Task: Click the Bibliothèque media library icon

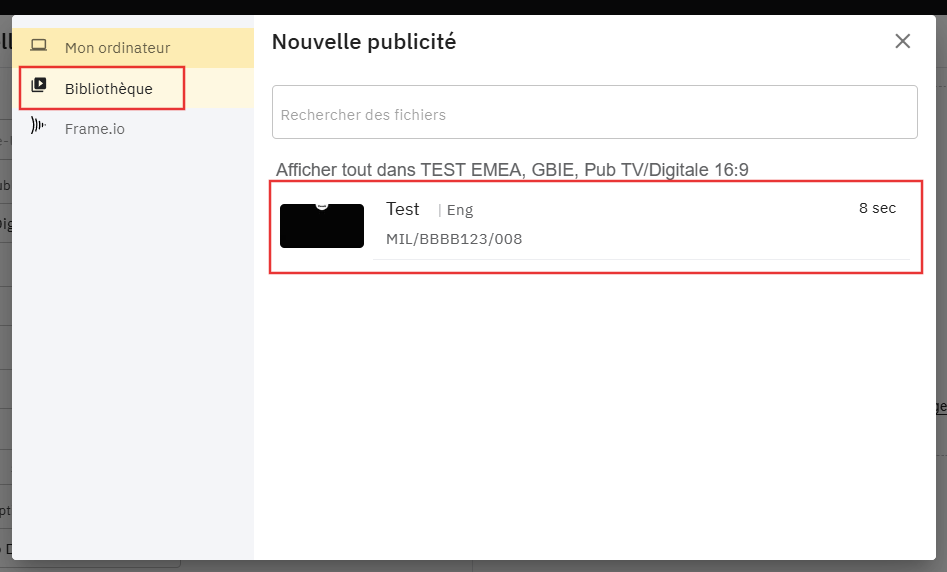Action: pos(39,86)
